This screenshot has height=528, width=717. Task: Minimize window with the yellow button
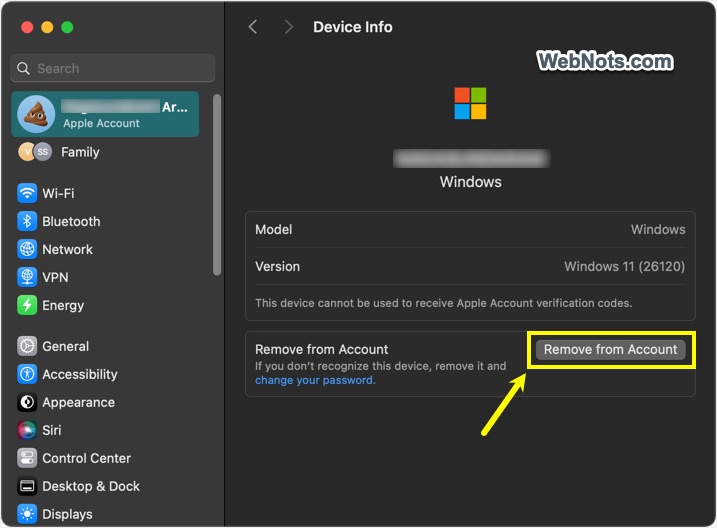(x=47, y=27)
